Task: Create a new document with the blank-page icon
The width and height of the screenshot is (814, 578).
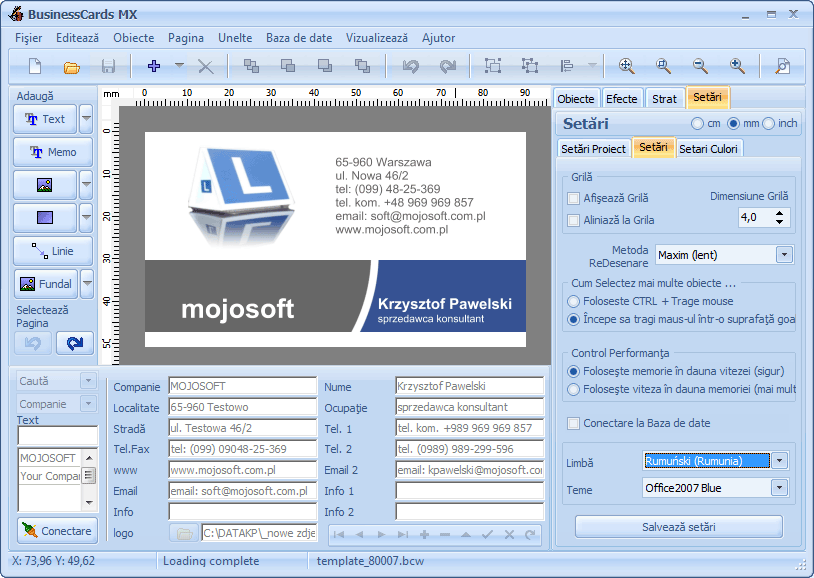Action: coord(35,66)
